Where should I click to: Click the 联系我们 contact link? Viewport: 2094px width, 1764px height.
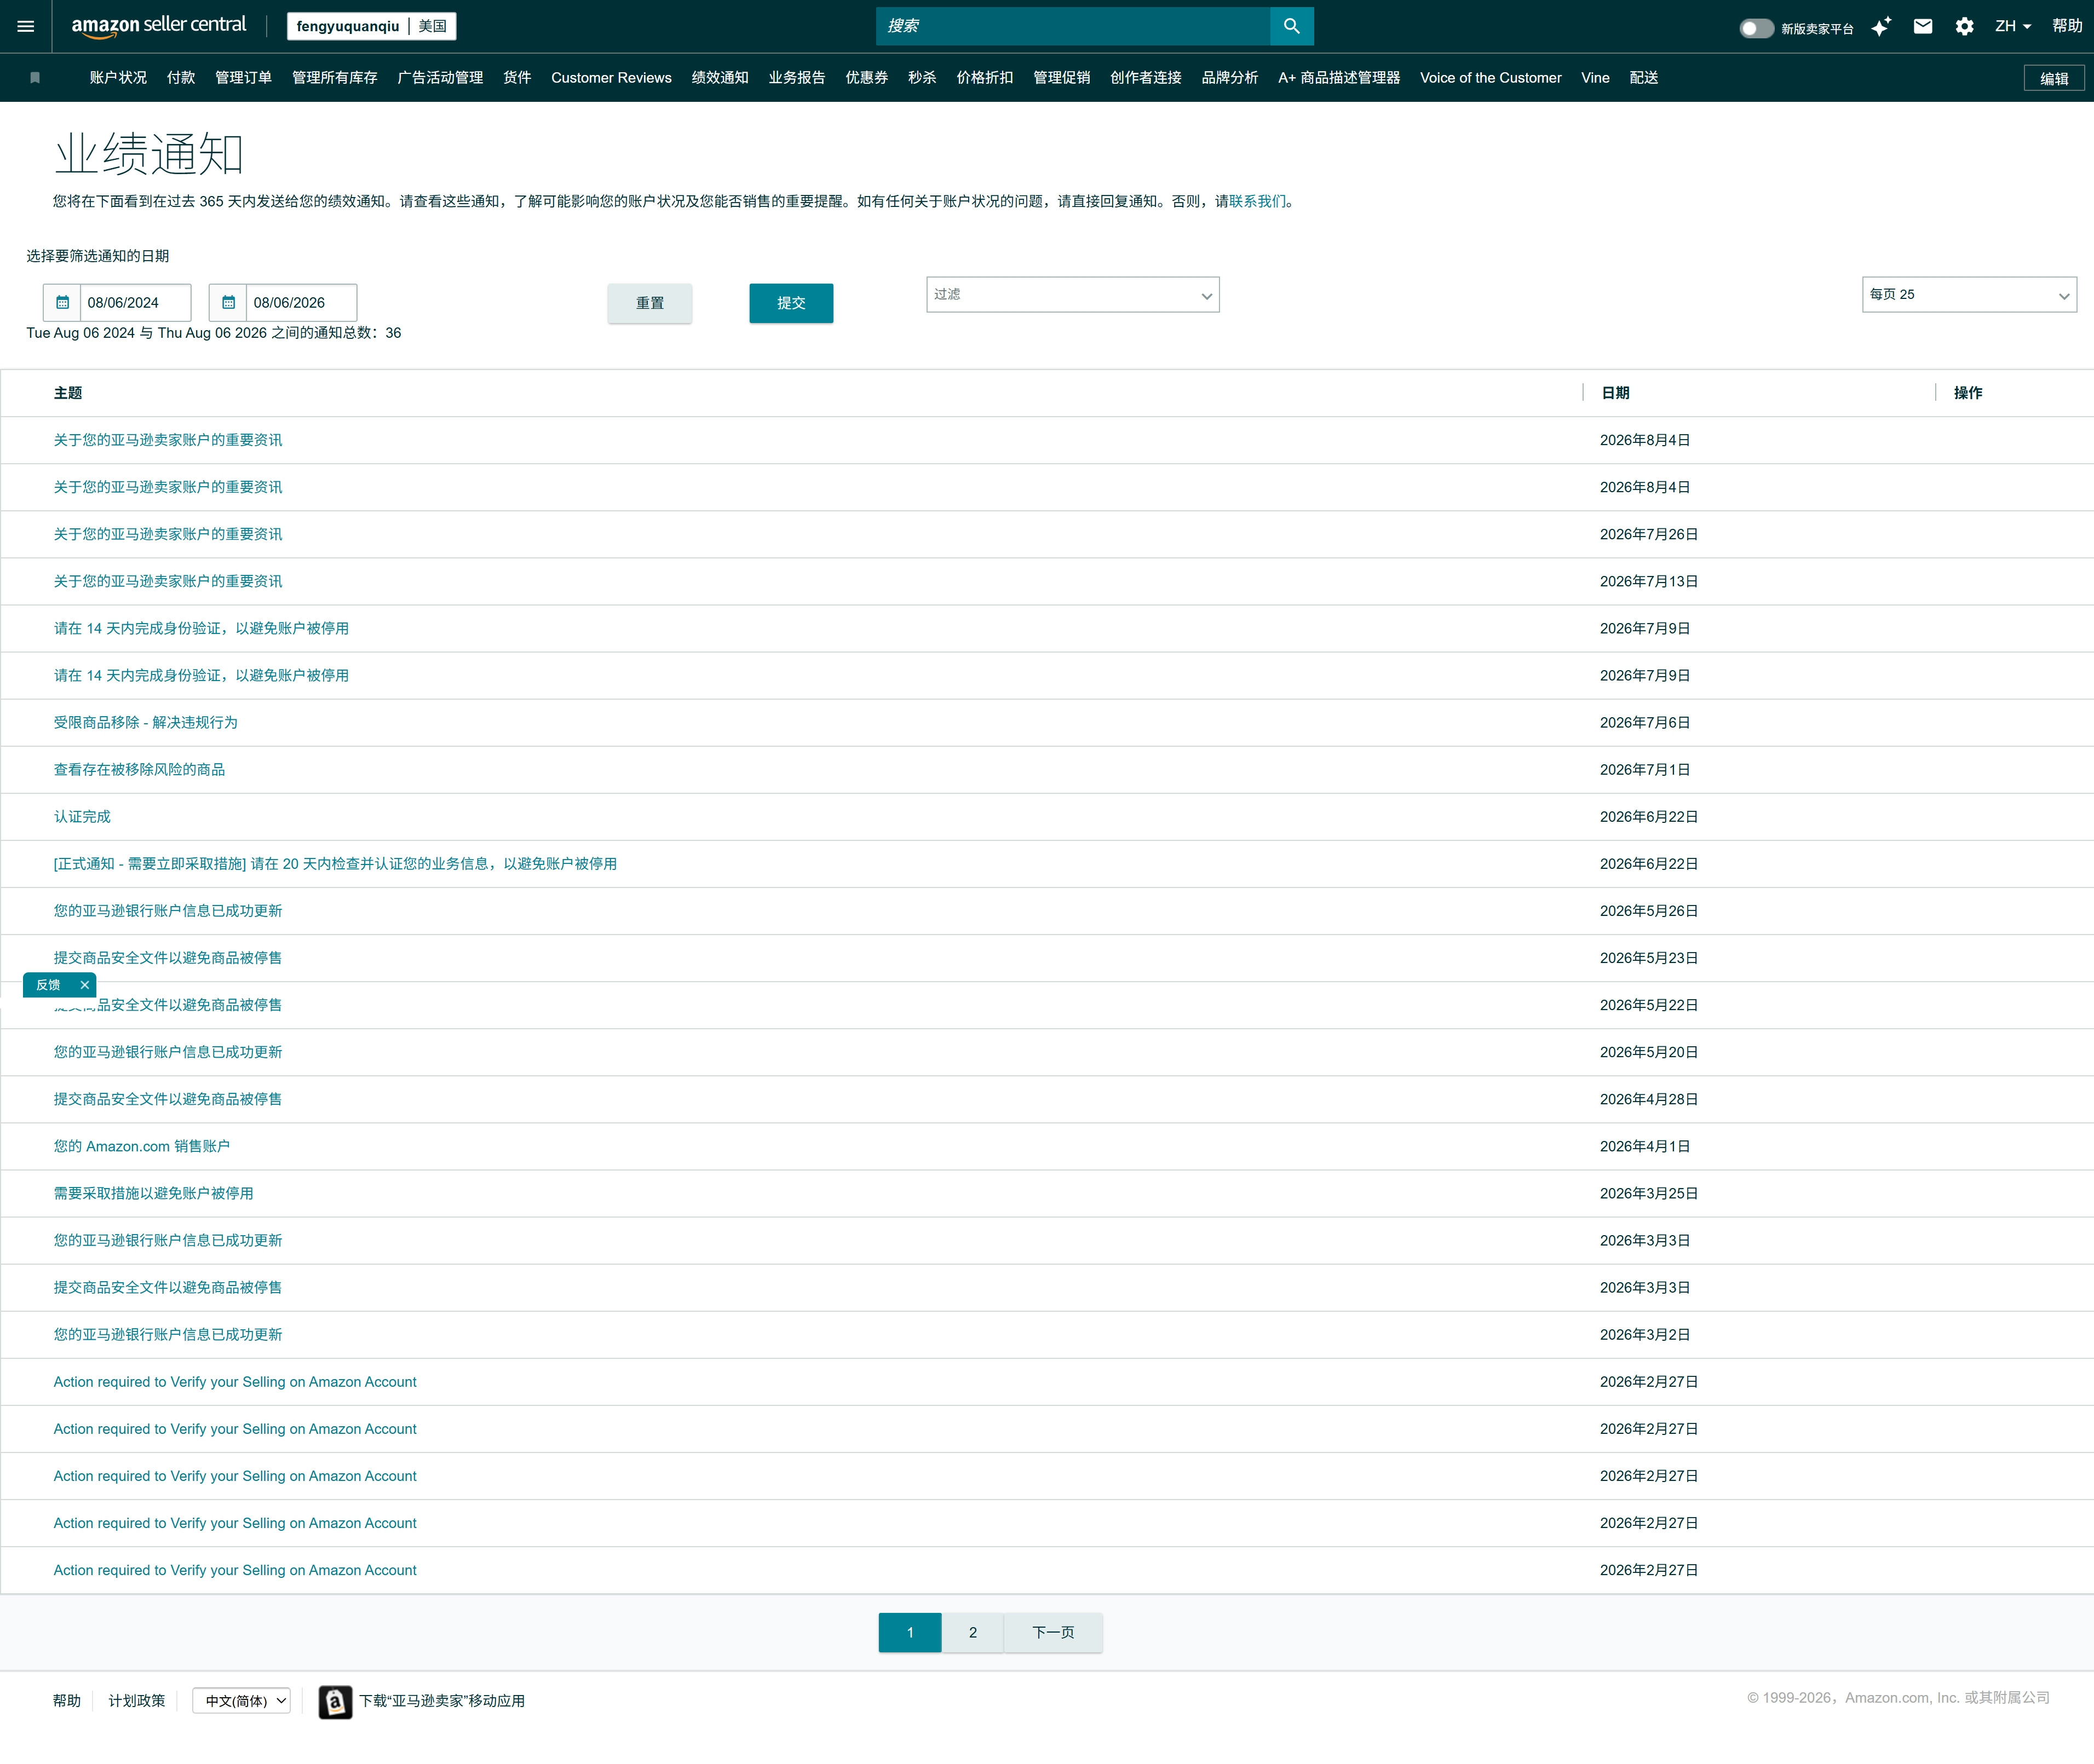(x=1257, y=202)
